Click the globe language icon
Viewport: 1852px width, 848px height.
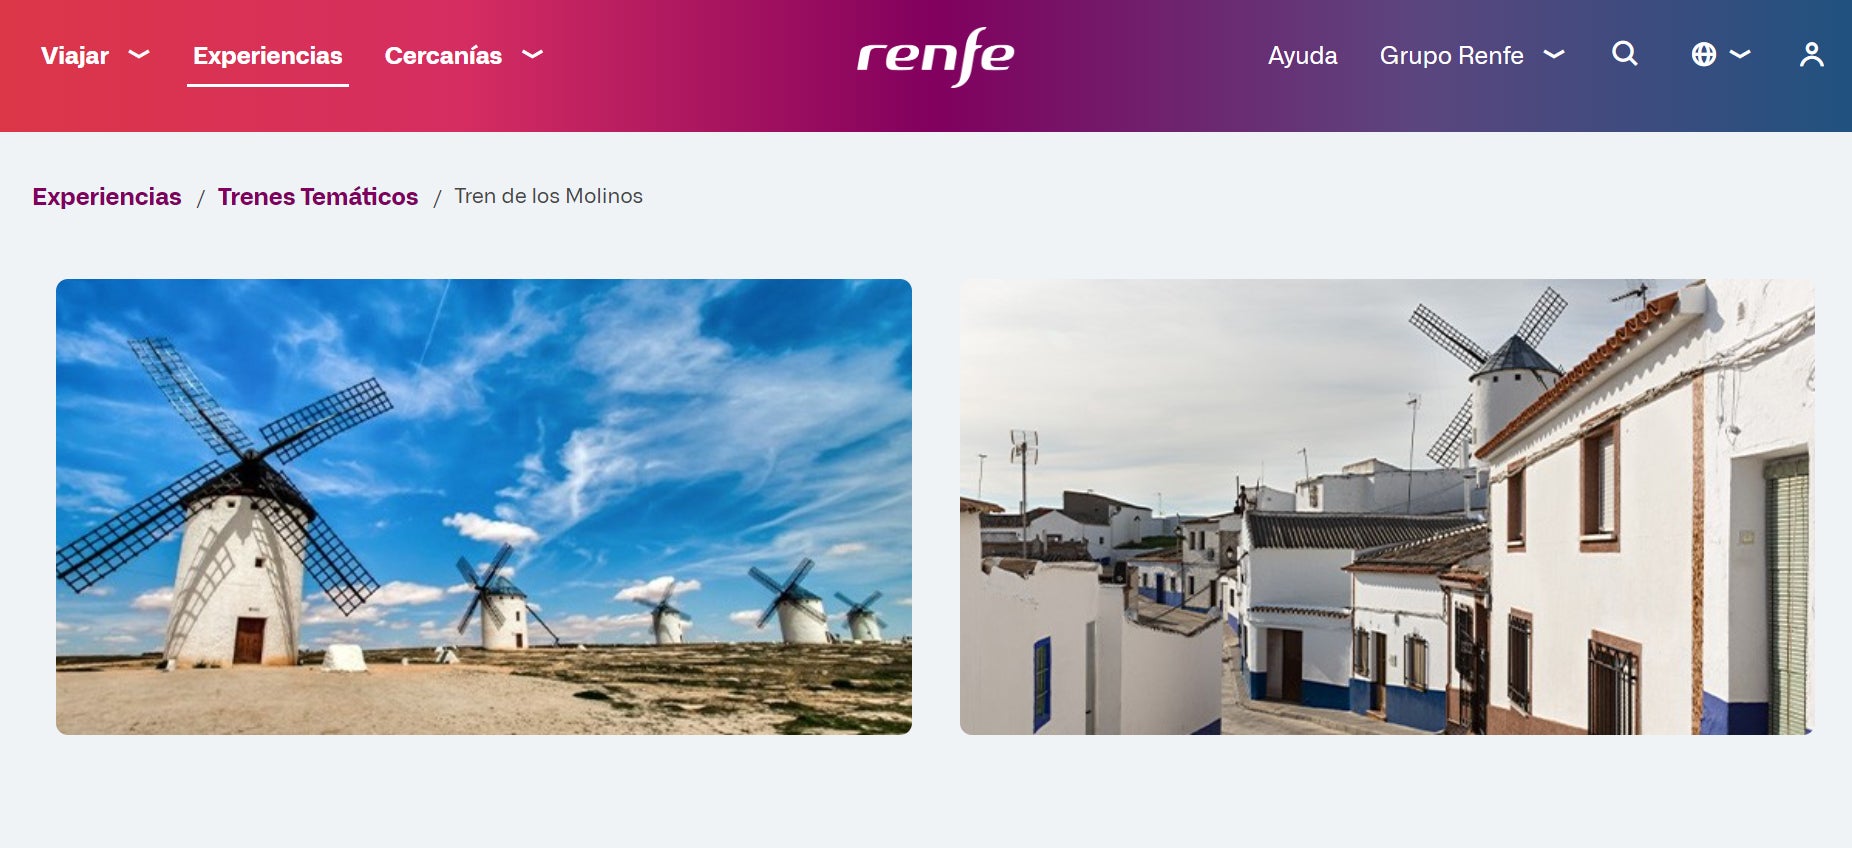point(1704,55)
